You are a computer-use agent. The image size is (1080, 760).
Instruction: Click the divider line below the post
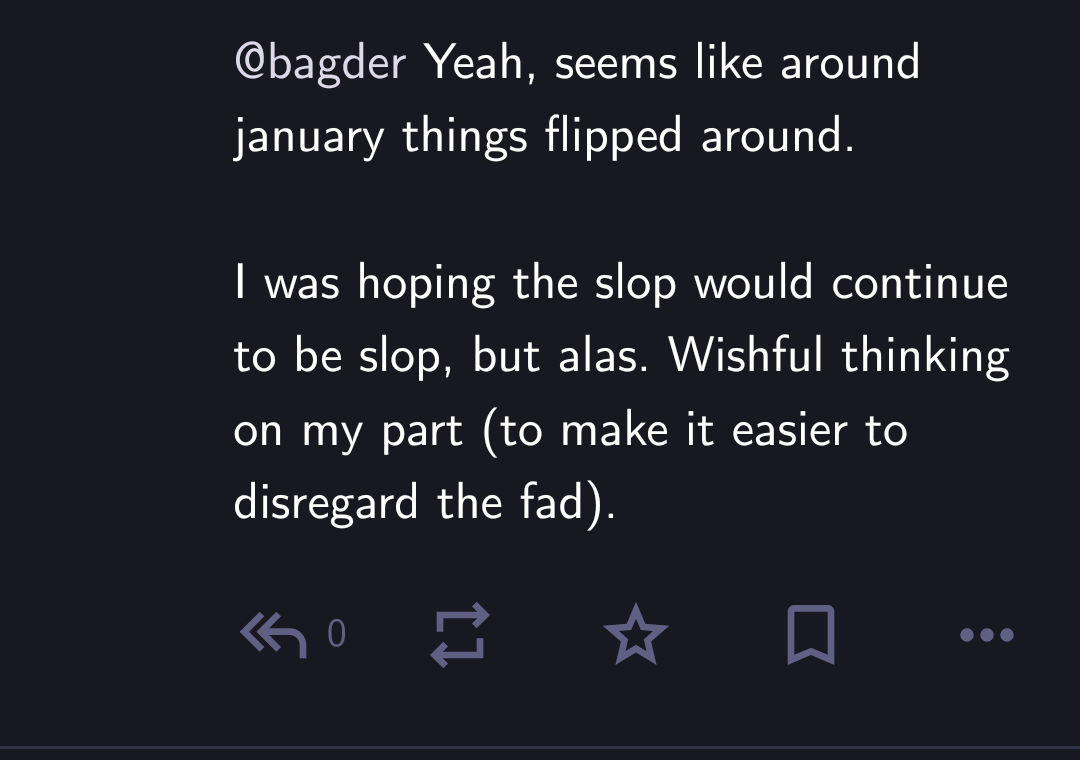(540, 746)
